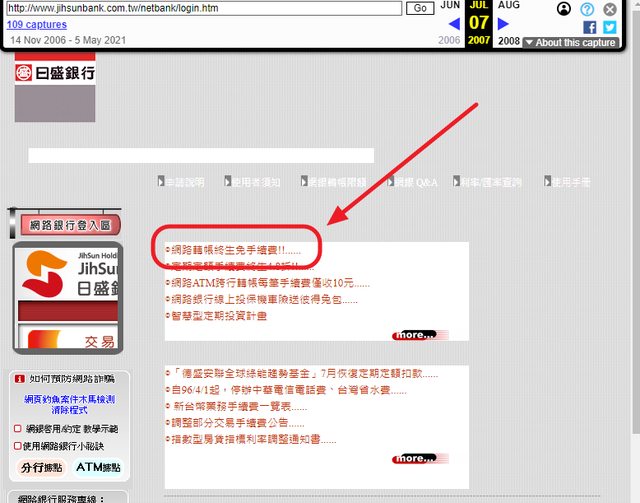The height and width of the screenshot is (503, 640).
Task: Open the 109 captures link
Action: [x=37, y=24]
